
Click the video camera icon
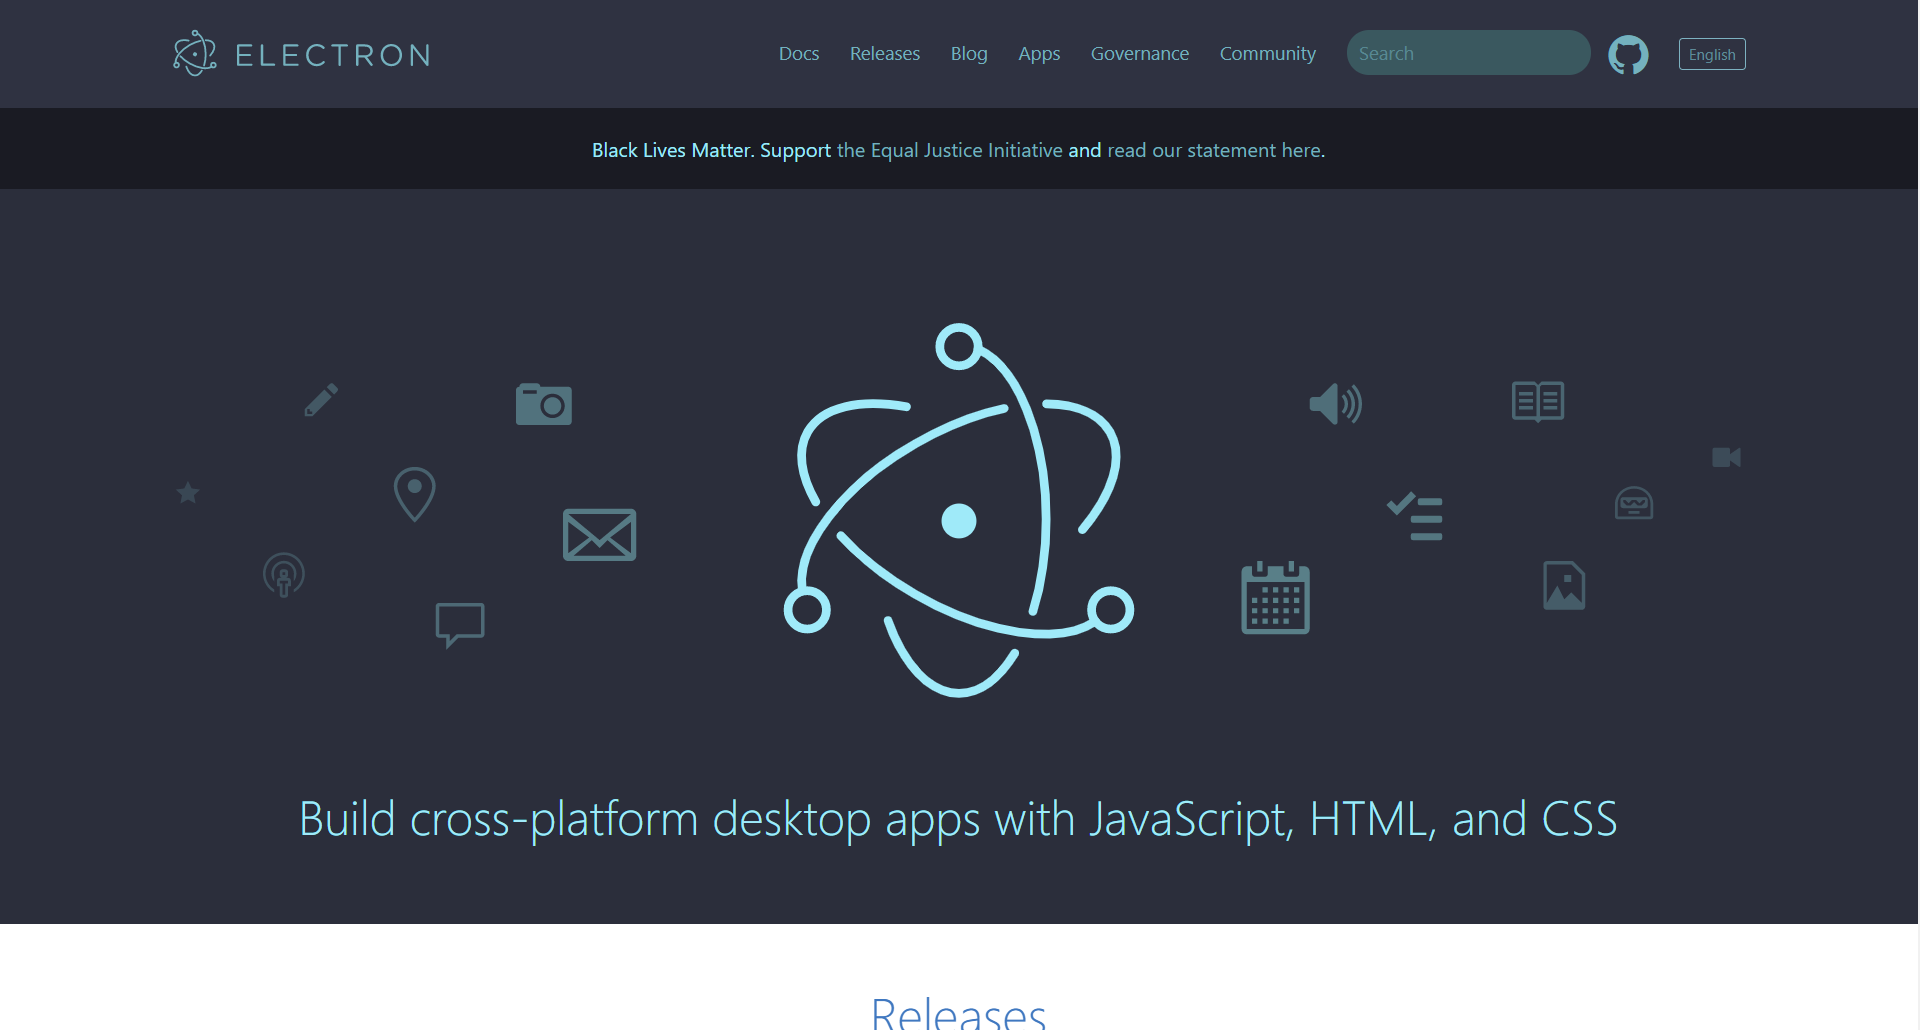tap(1727, 457)
